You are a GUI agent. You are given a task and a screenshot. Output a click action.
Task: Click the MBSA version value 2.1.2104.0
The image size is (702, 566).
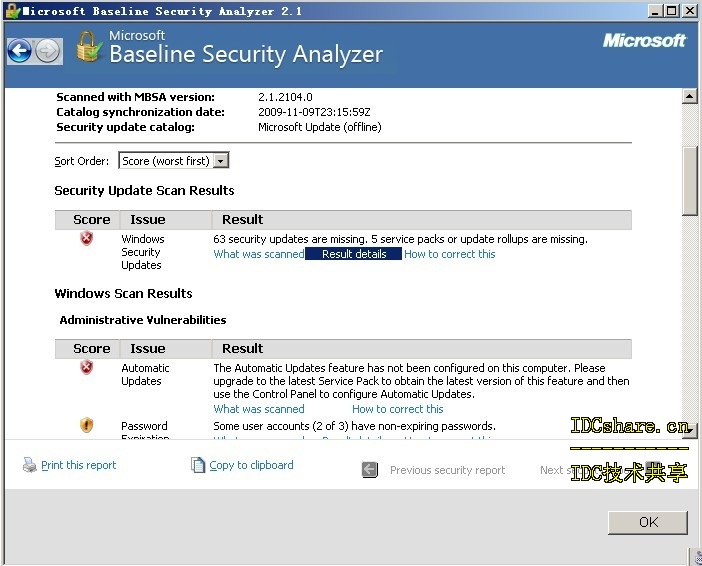click(x=285, y=97)
